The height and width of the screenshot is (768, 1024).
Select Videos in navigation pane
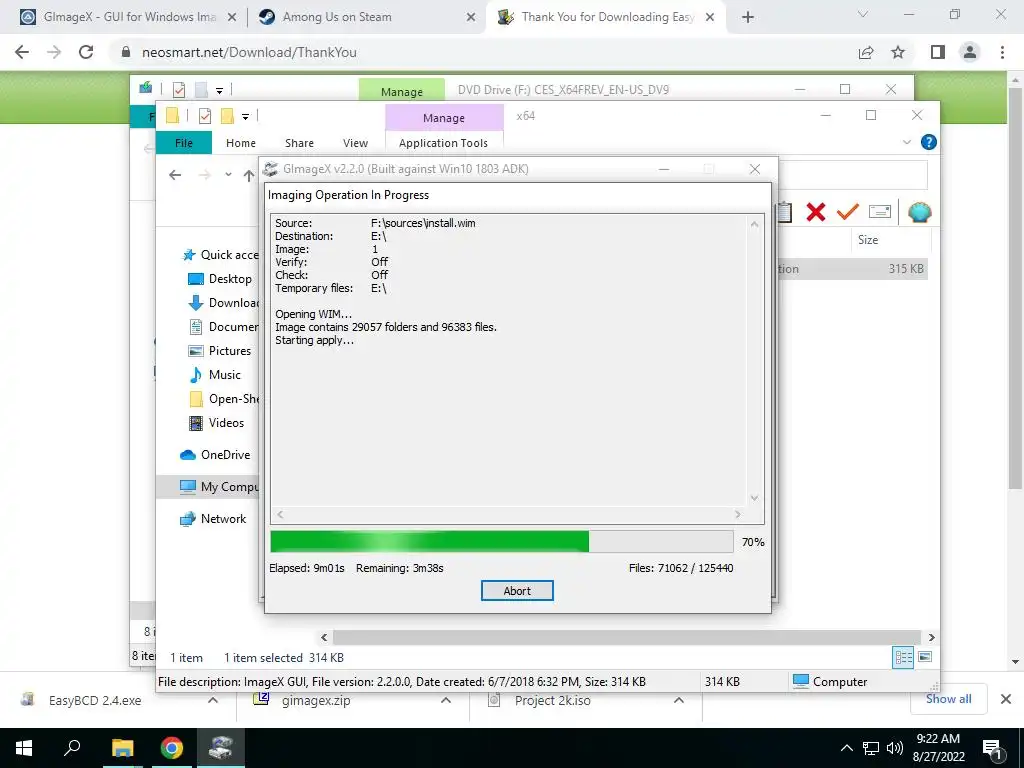(217, 423)
